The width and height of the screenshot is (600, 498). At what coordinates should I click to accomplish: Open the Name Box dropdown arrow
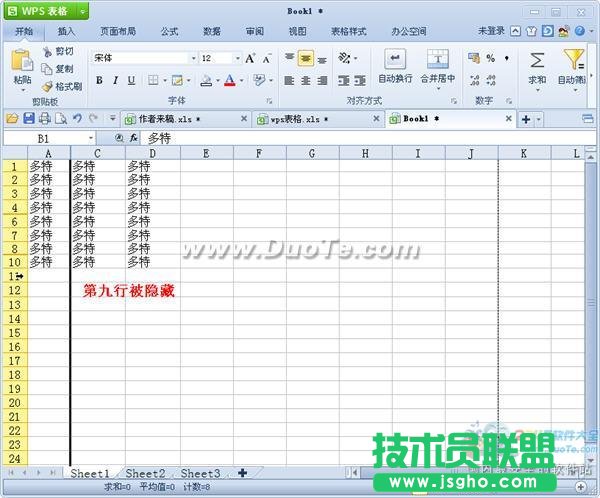(91, 138)
